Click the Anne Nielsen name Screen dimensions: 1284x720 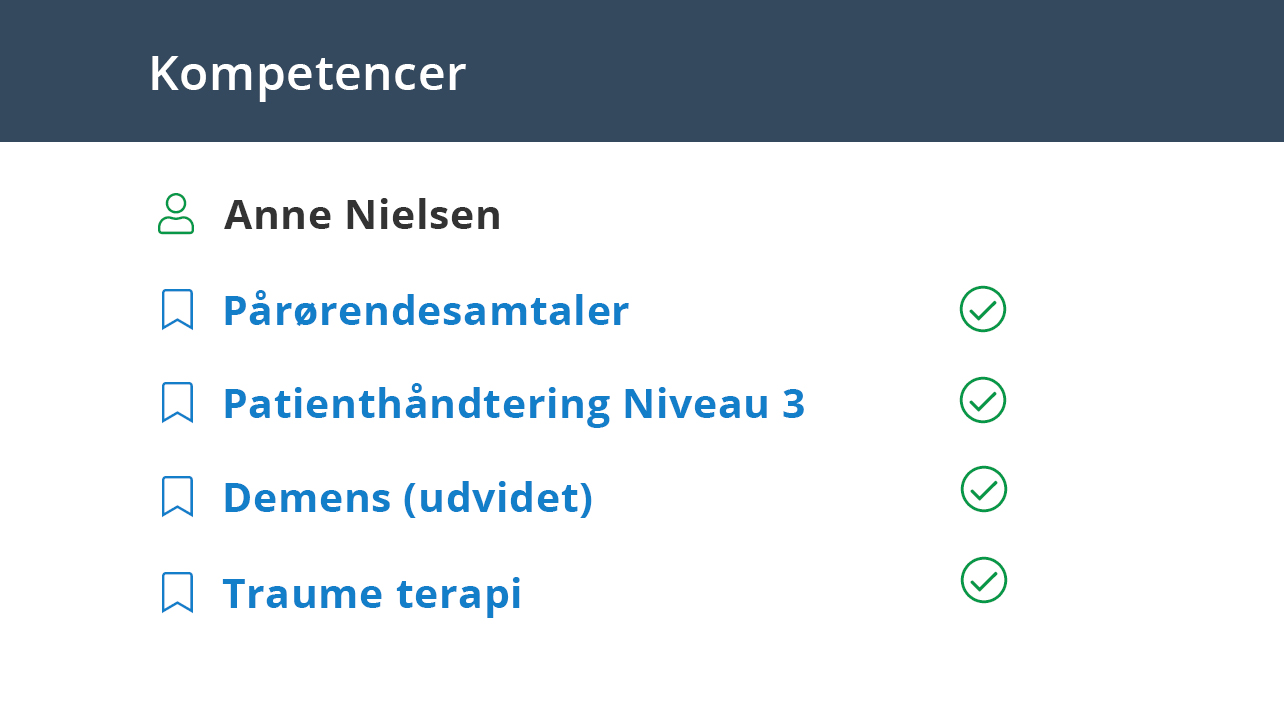363,215
